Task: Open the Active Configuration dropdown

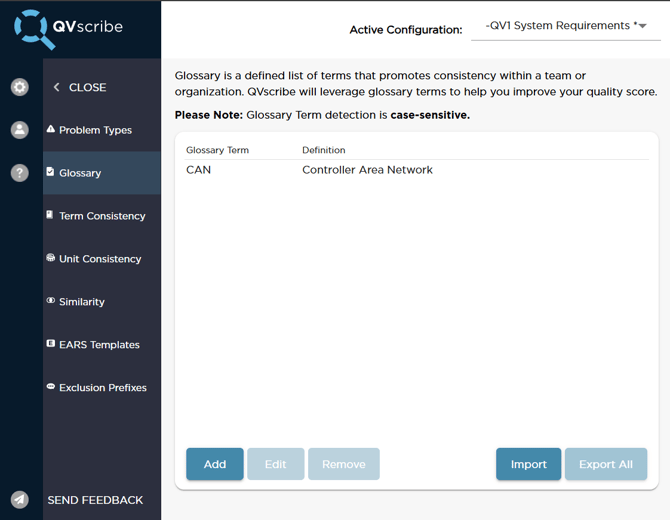Action: (565, 26)
